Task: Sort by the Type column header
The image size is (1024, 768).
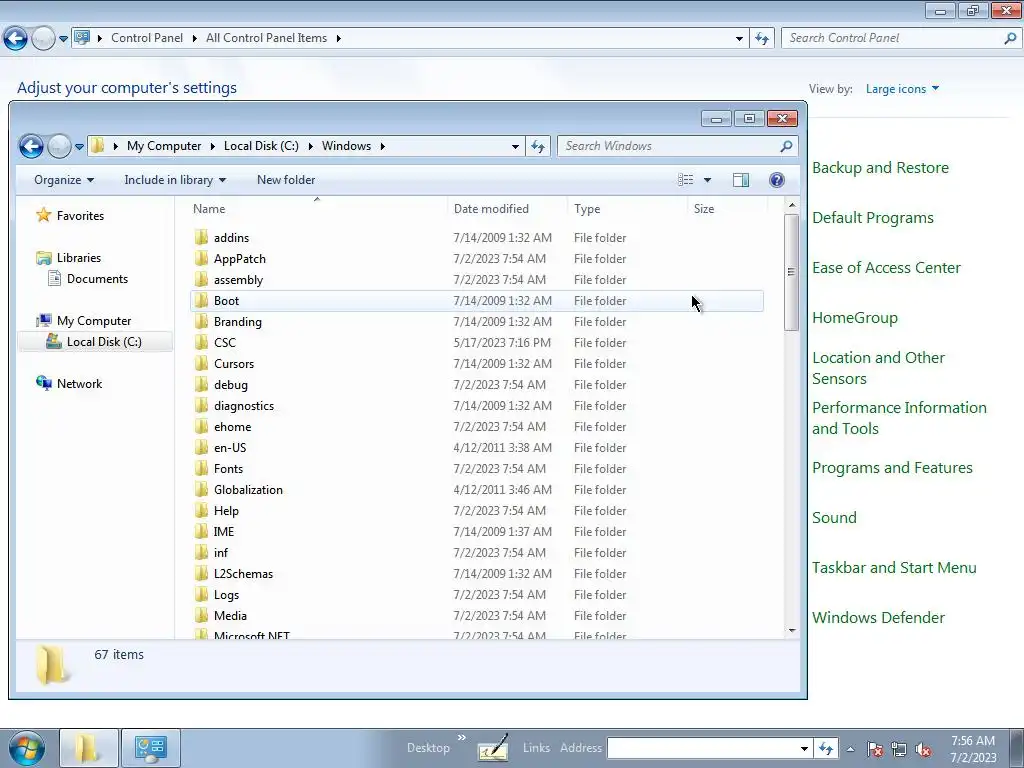Action: pyautogui.click(x=627, y=208)
